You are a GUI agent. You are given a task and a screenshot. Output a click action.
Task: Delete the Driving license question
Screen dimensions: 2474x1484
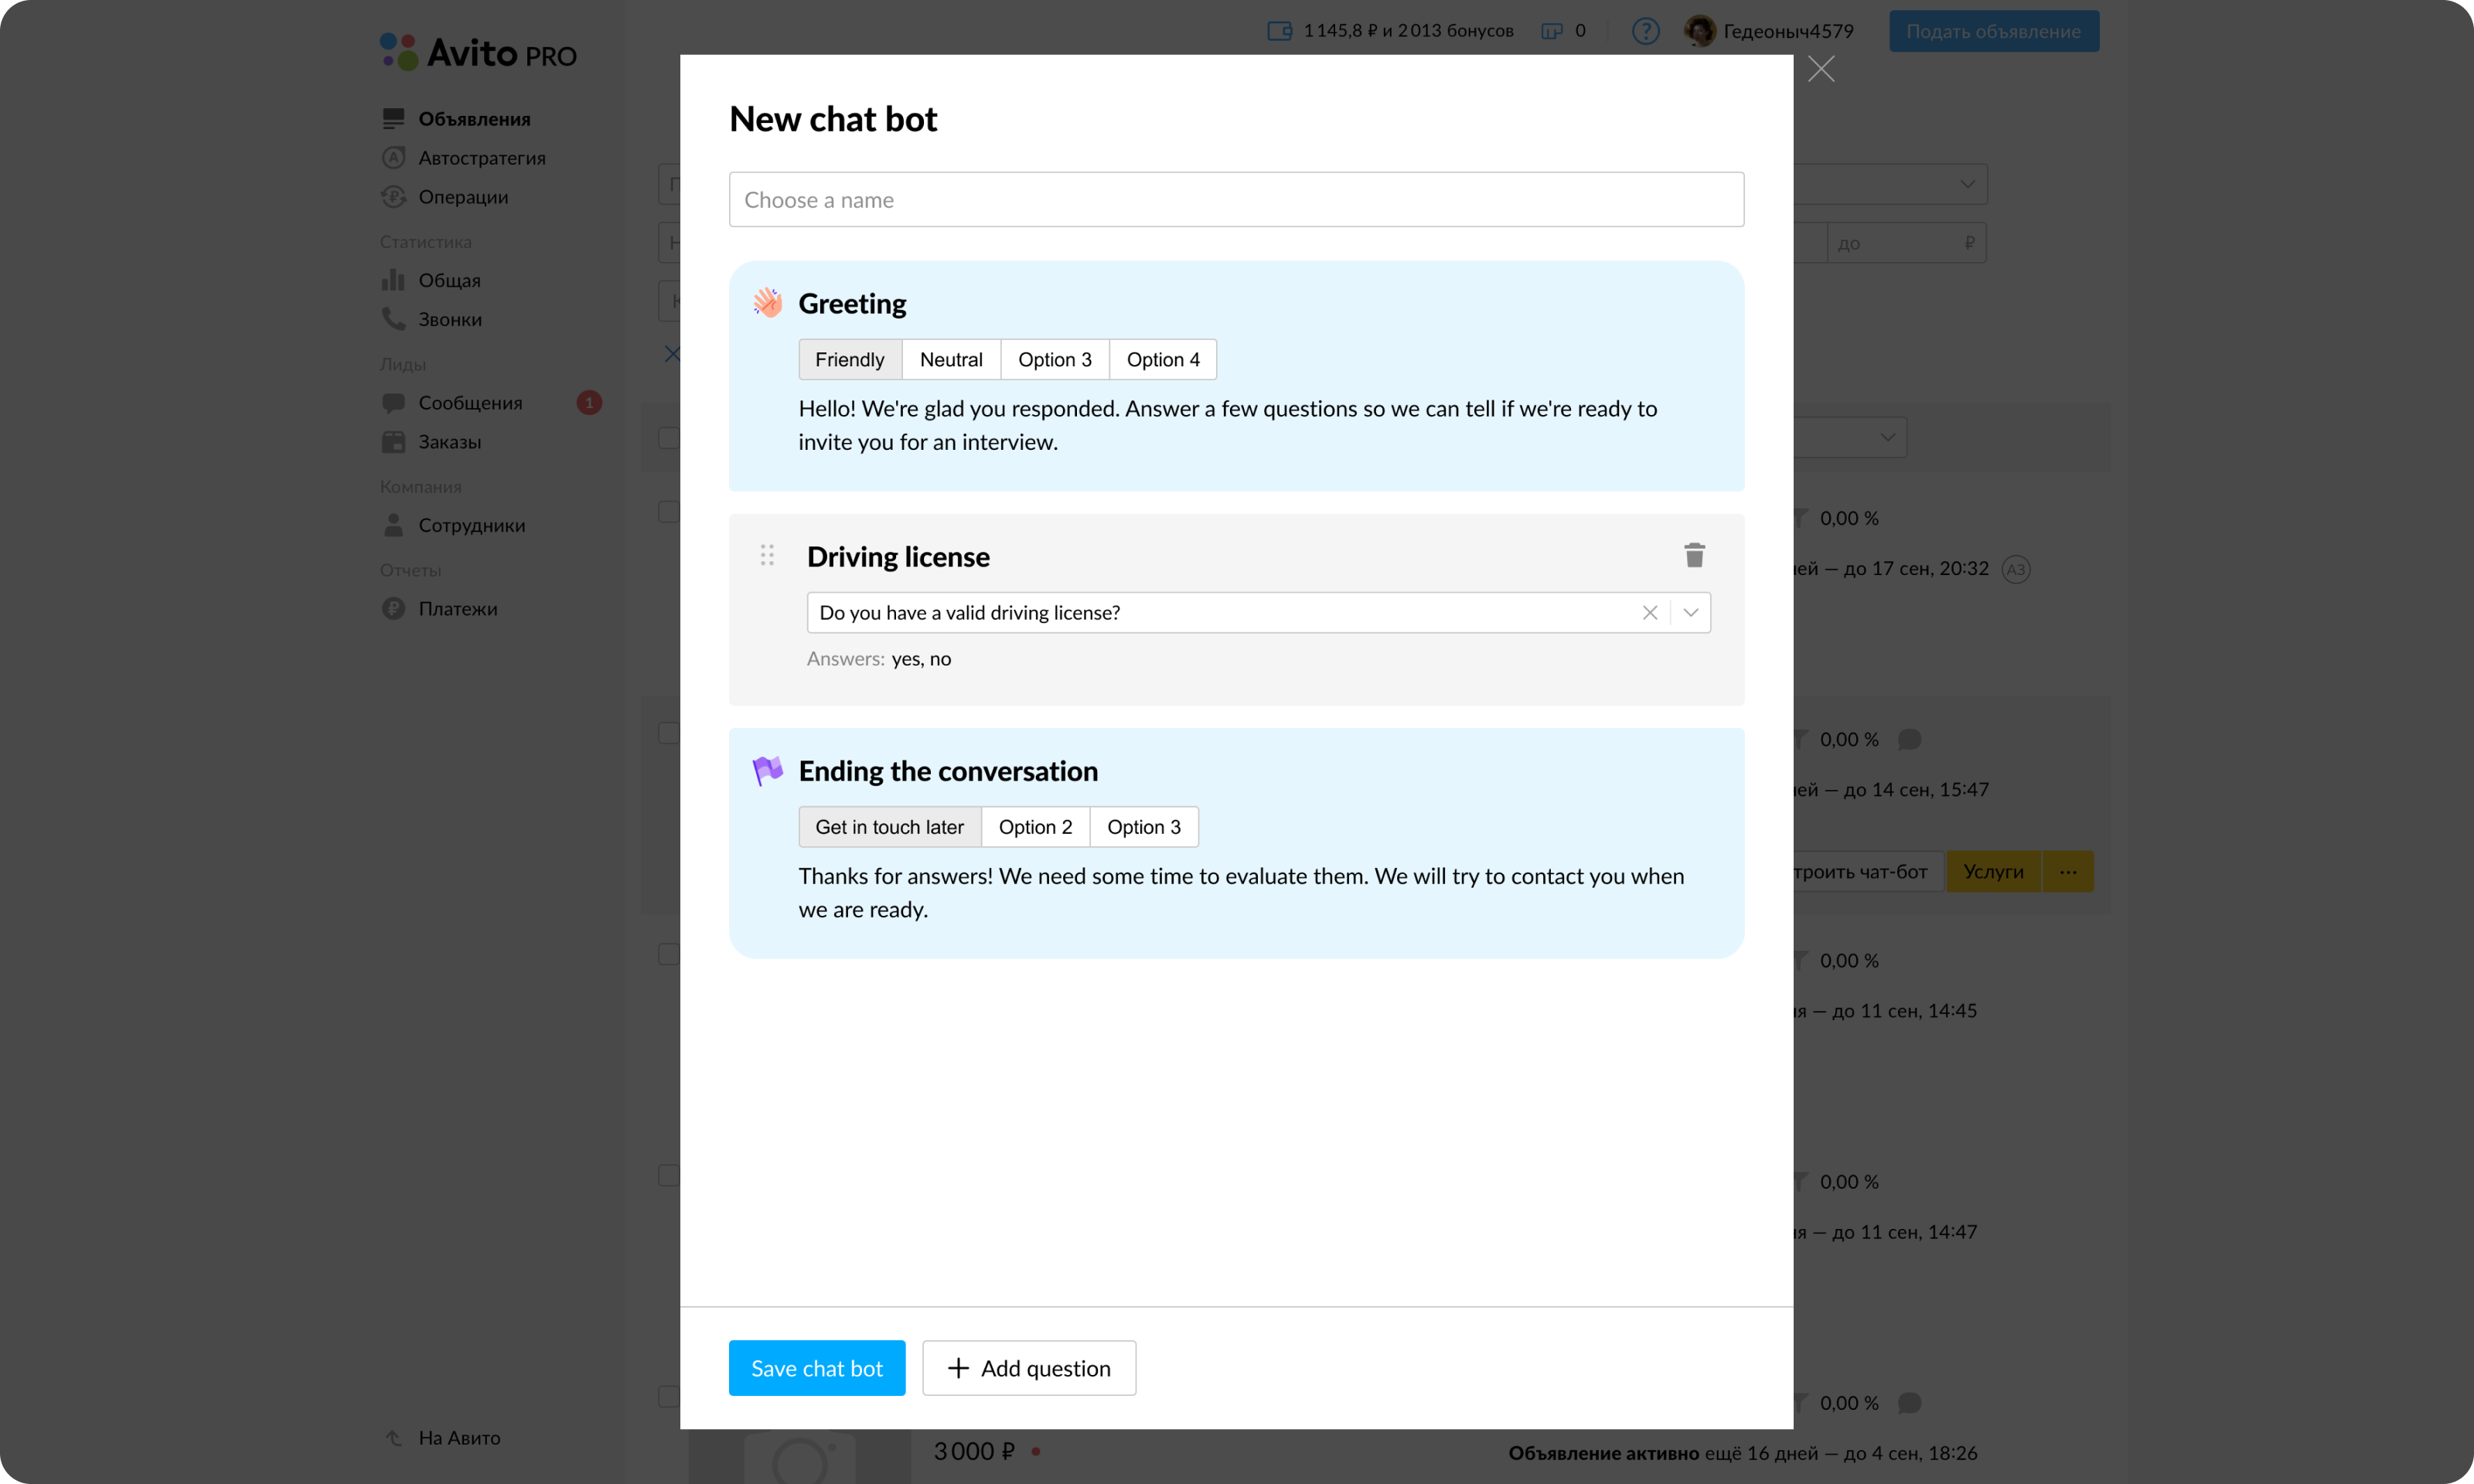1693,554
